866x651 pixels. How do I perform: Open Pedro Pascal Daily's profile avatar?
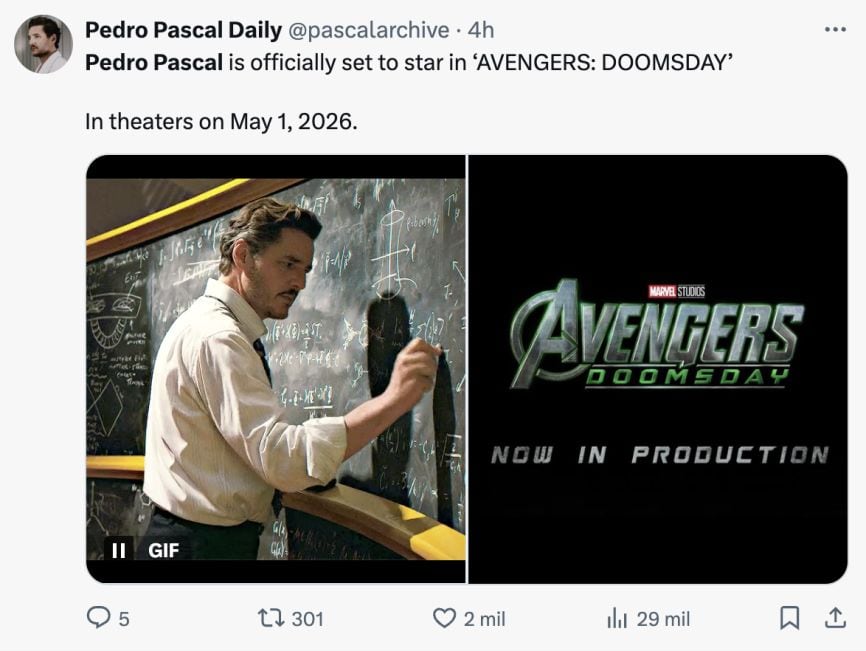pyautogui.click(x=42, y=34)
